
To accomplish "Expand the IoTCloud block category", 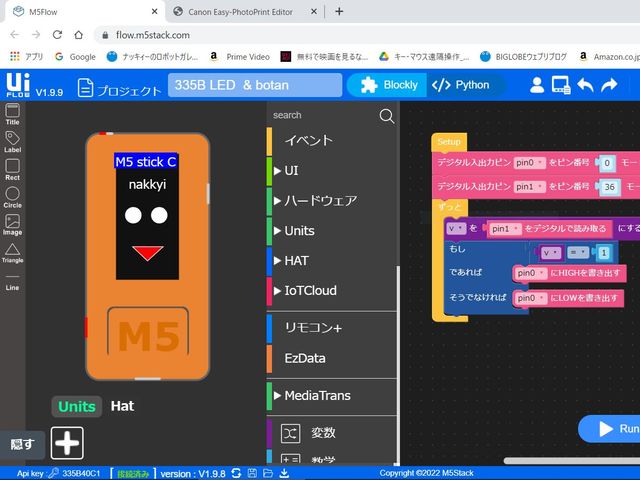I will [332, 291].
